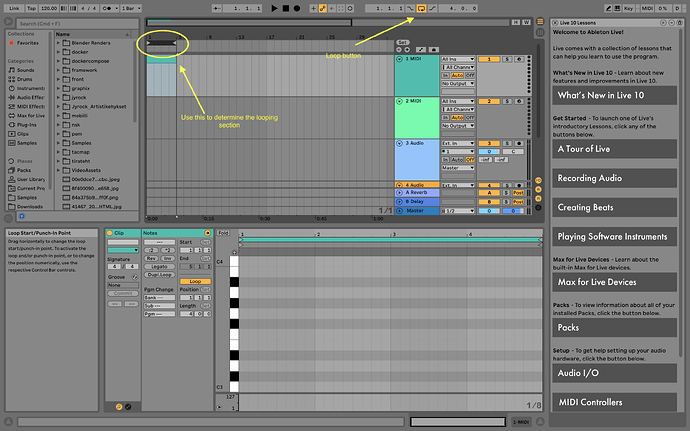Toggle Automation Arm in the control bar
The image size is (690, 431).
(323, 8)
